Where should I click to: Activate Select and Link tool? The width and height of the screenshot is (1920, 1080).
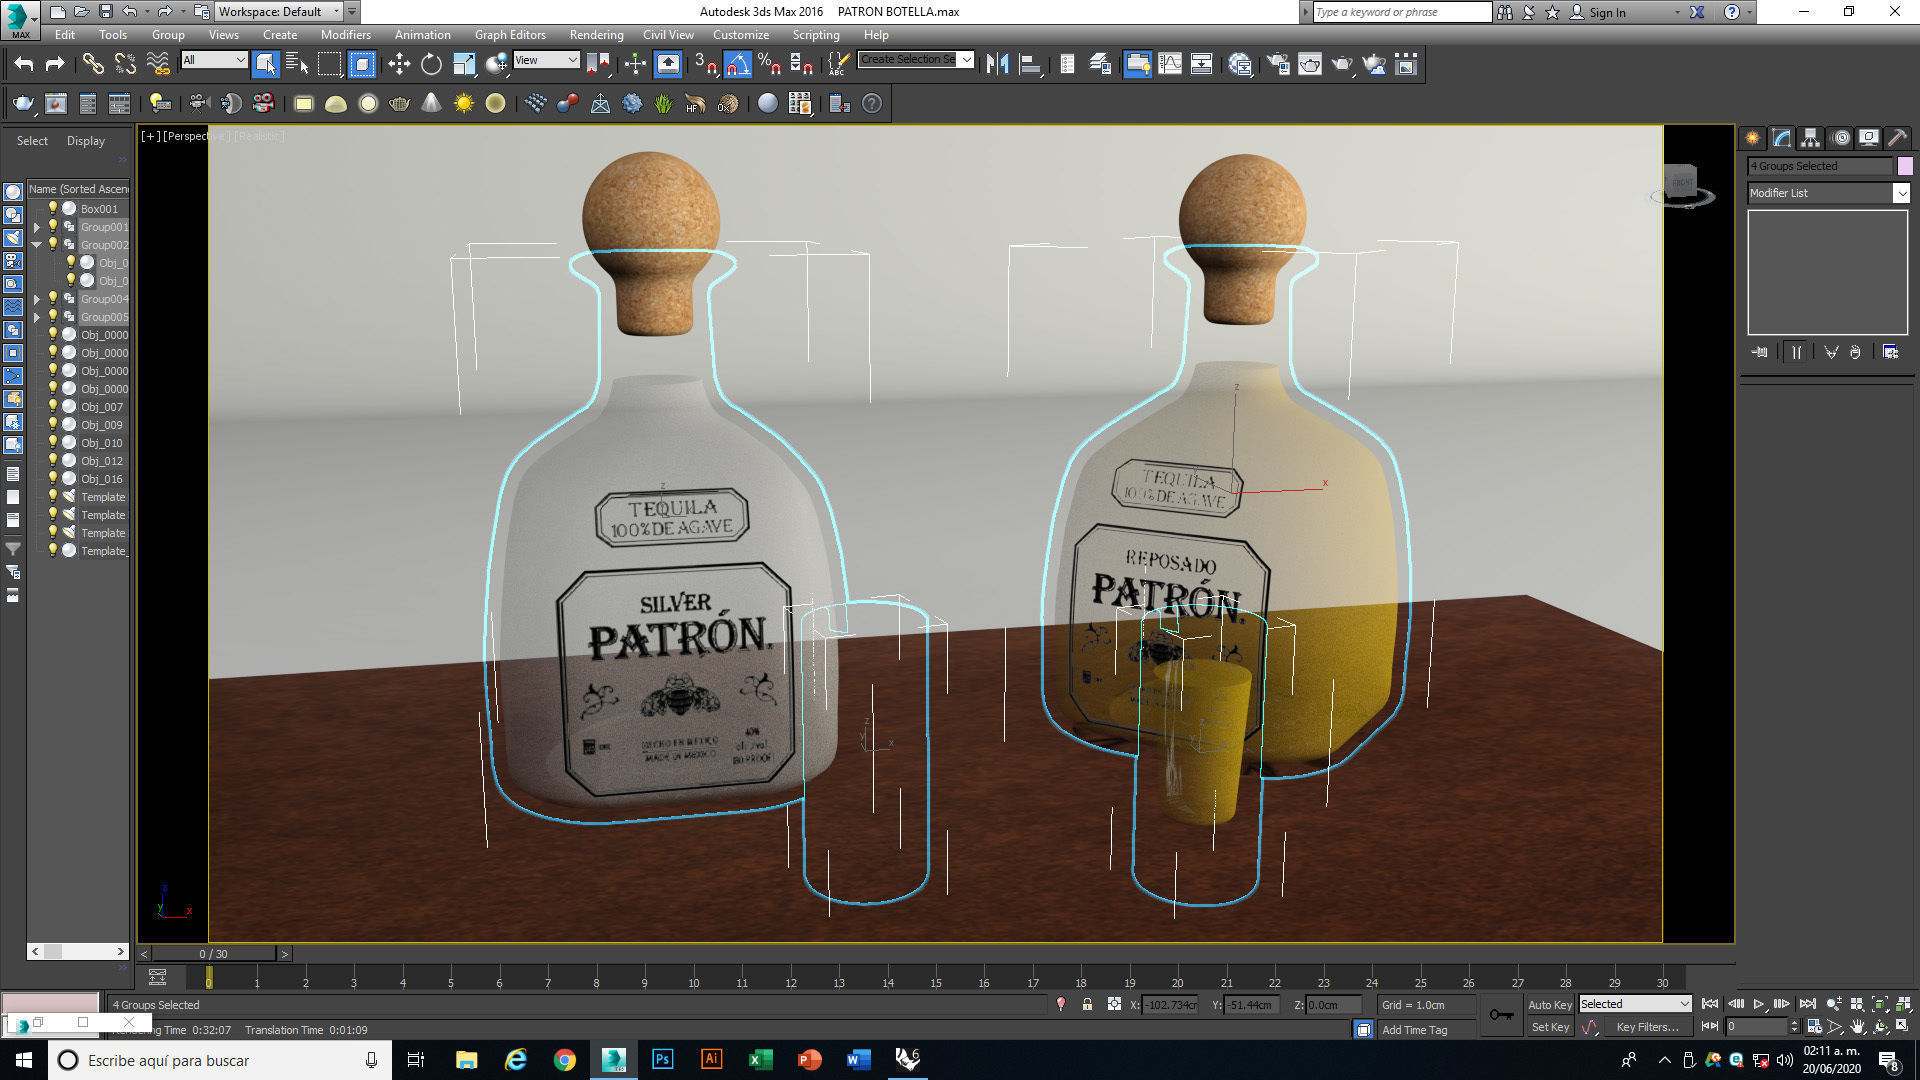[92, 65]
